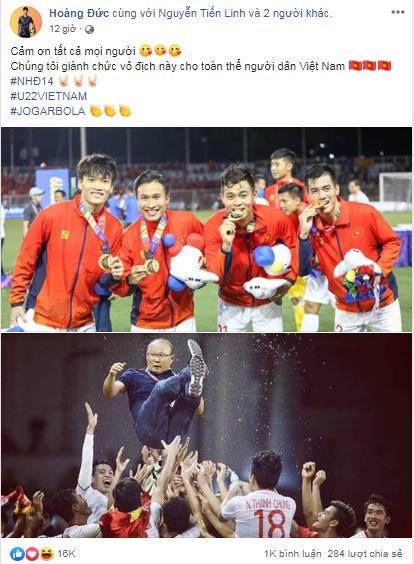Open the #NHĐ14 hashtag

pos(32,81)
